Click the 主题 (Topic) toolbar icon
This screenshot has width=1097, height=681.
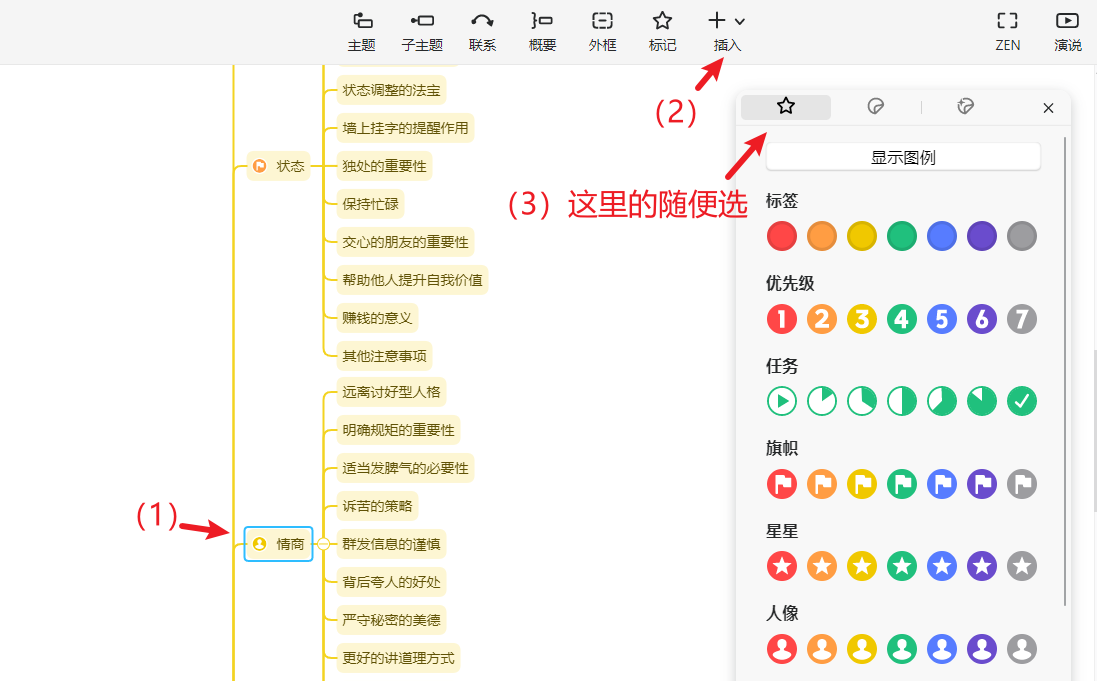point(361,31)
